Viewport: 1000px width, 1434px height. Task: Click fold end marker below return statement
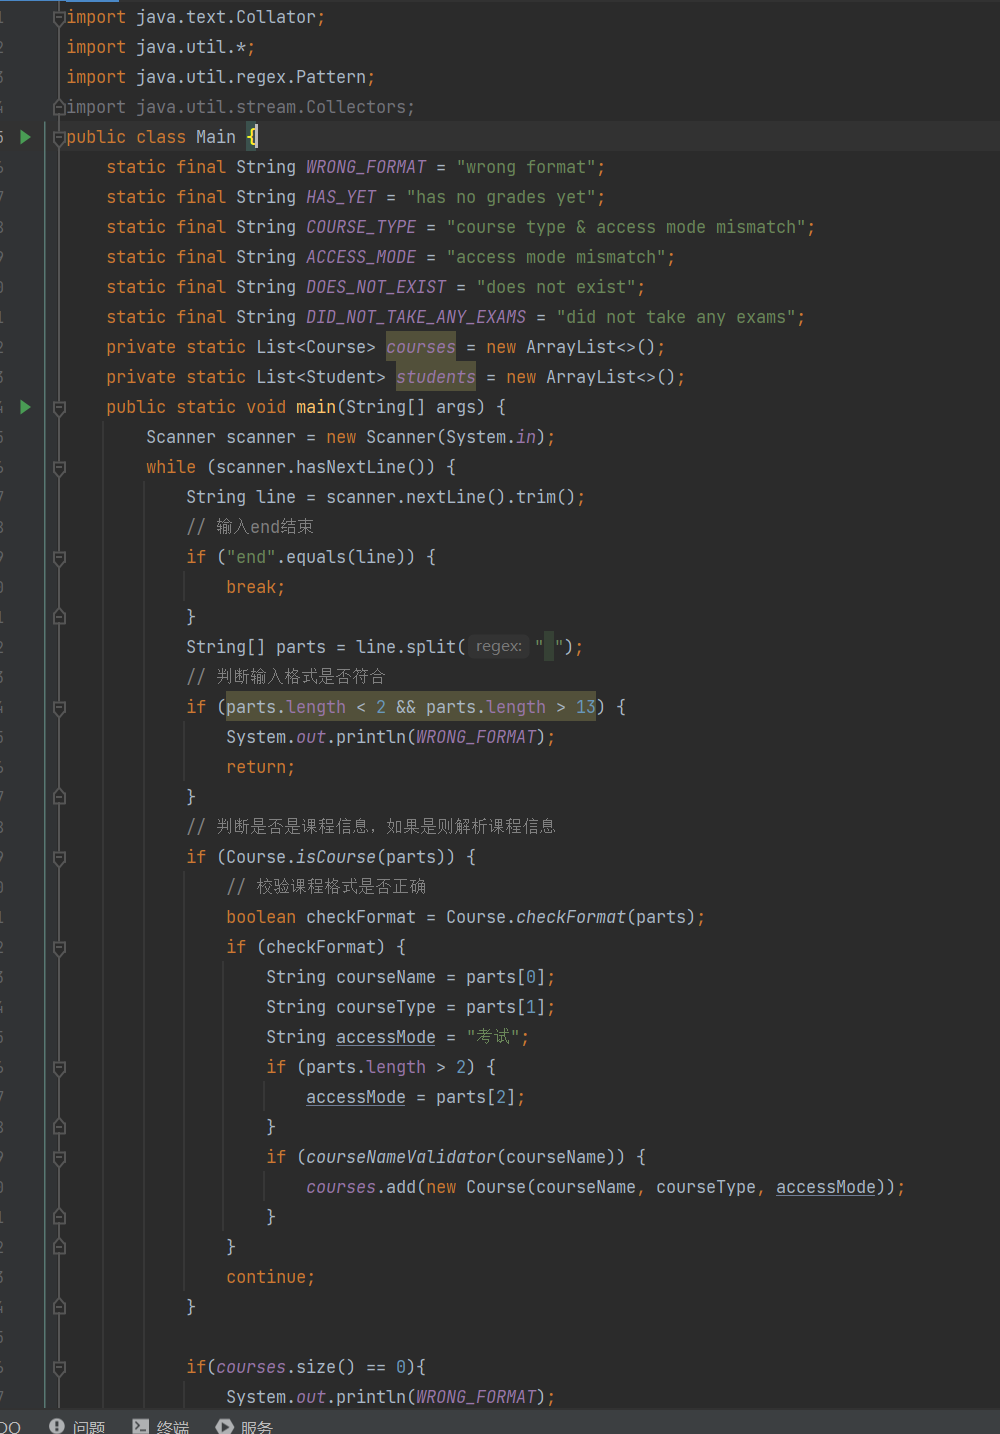point(59,797)
